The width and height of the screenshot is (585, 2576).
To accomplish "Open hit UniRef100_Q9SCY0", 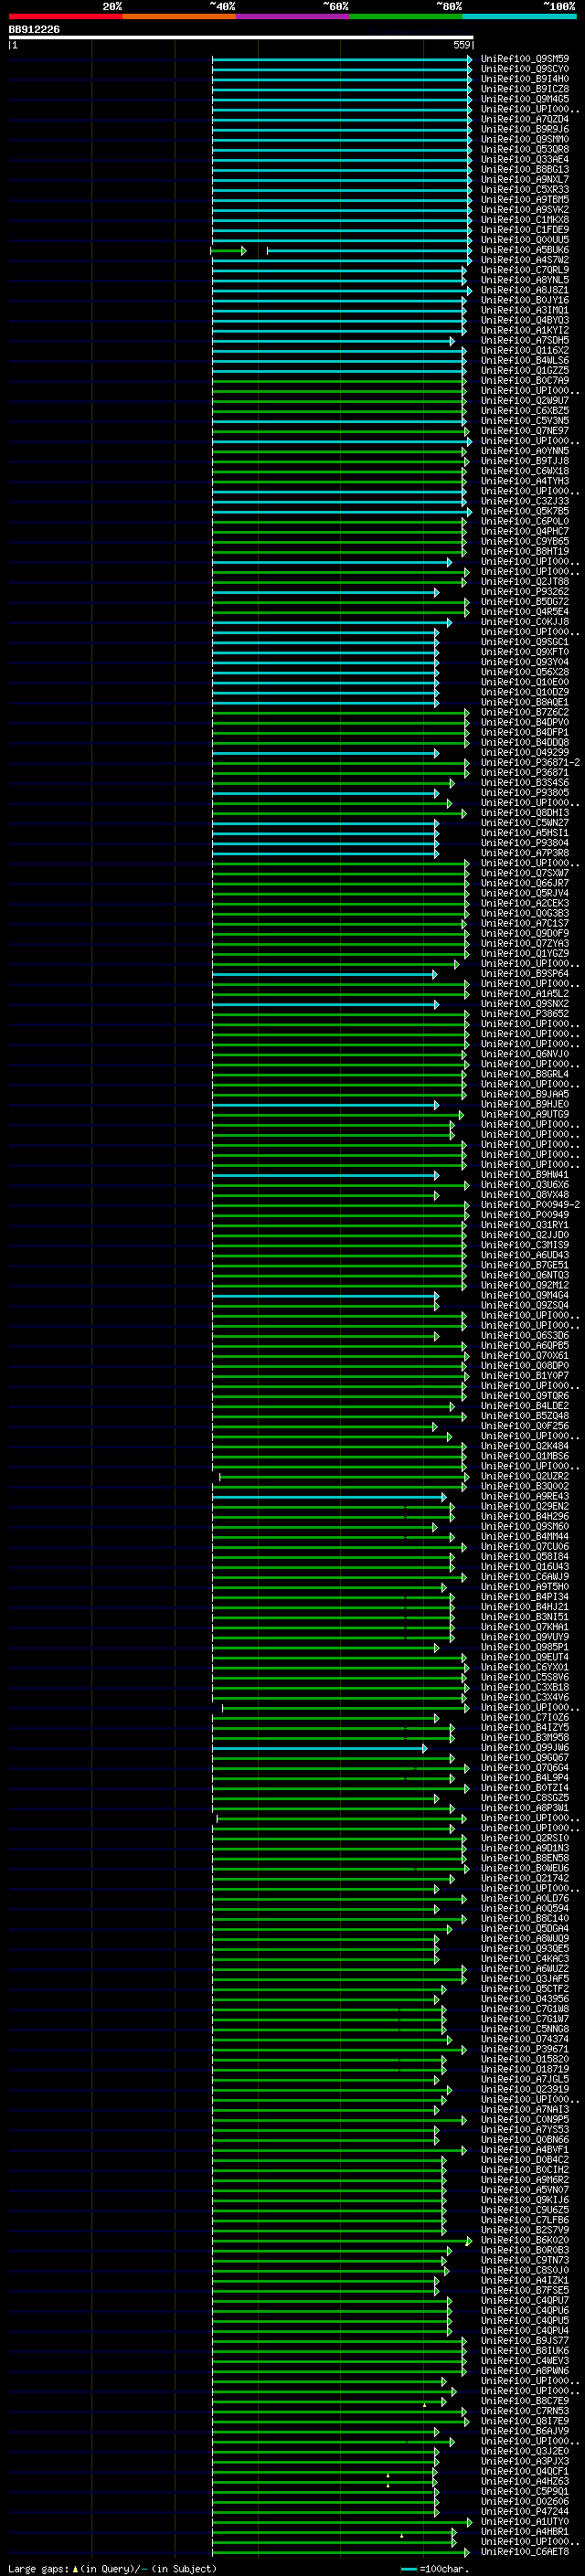I will pyautogui.click(x=525, y=70).
